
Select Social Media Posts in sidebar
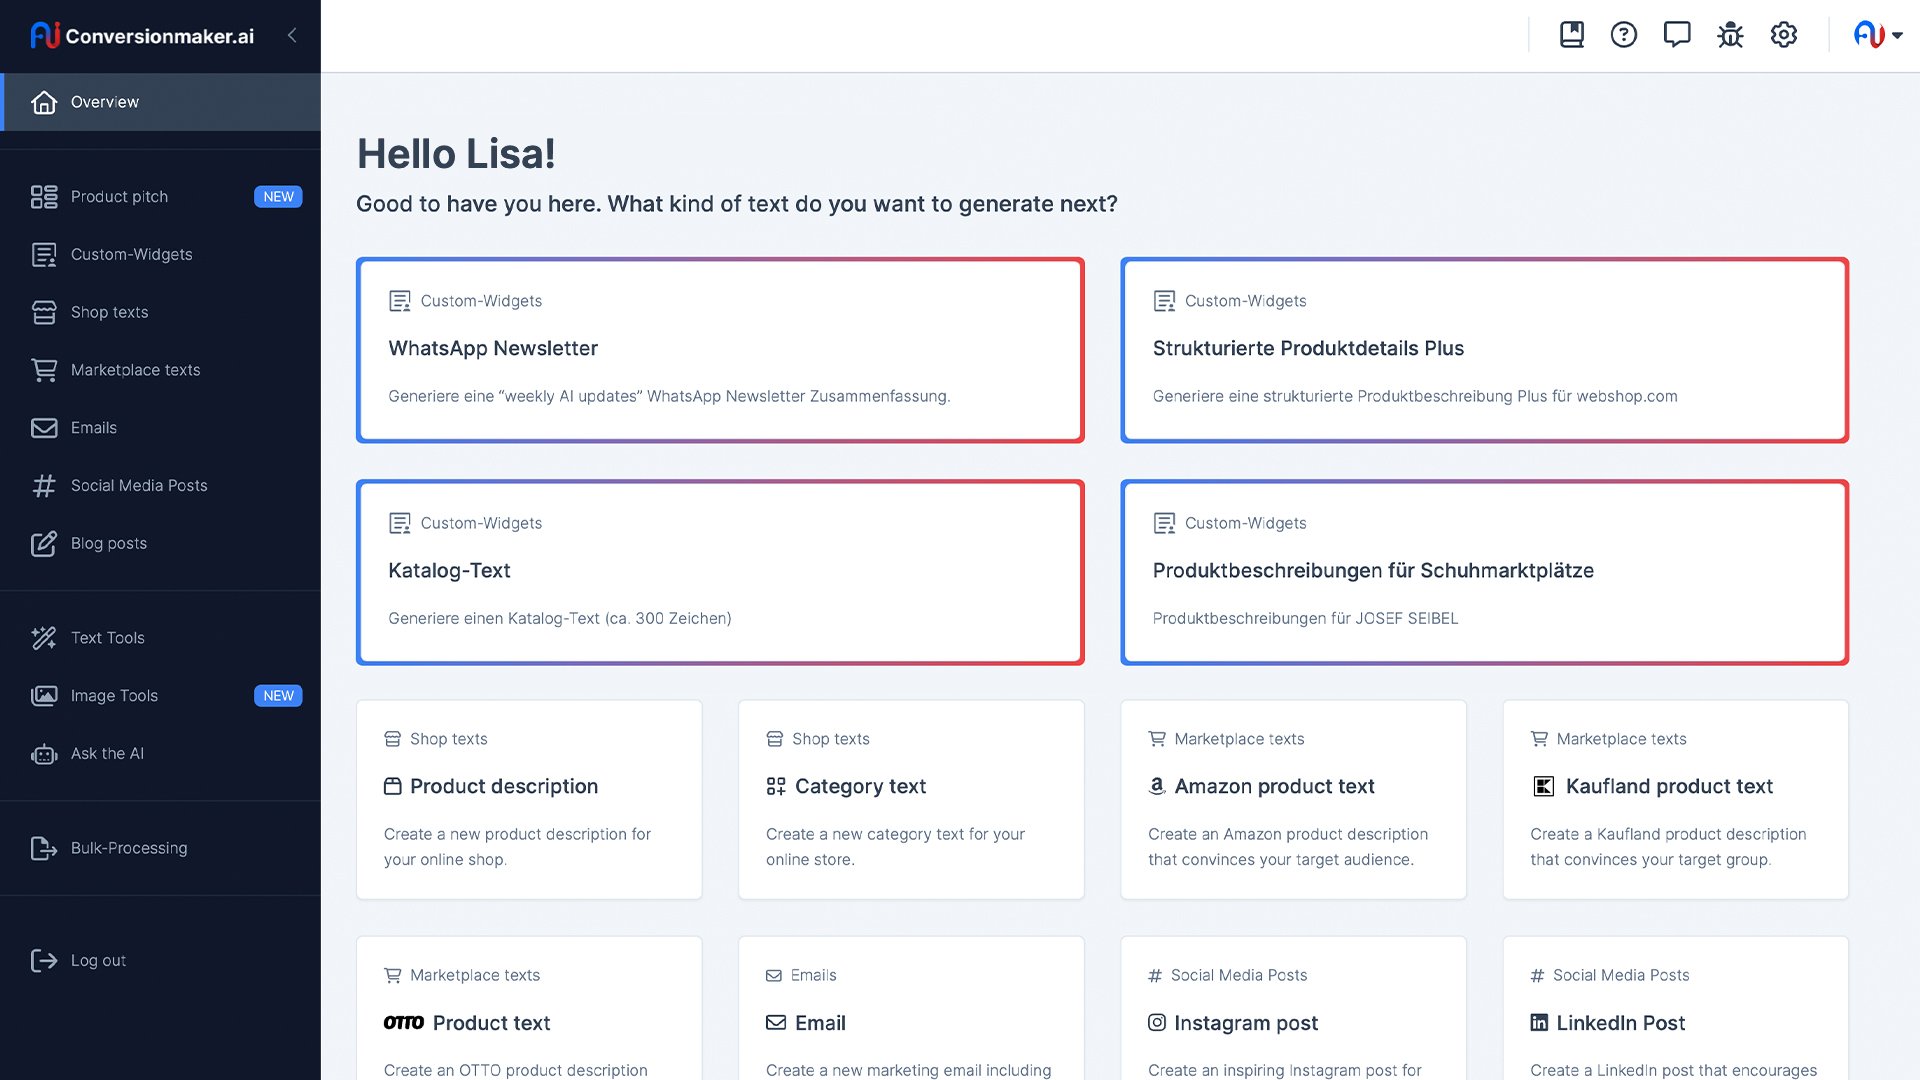click(x=139, y=486)
